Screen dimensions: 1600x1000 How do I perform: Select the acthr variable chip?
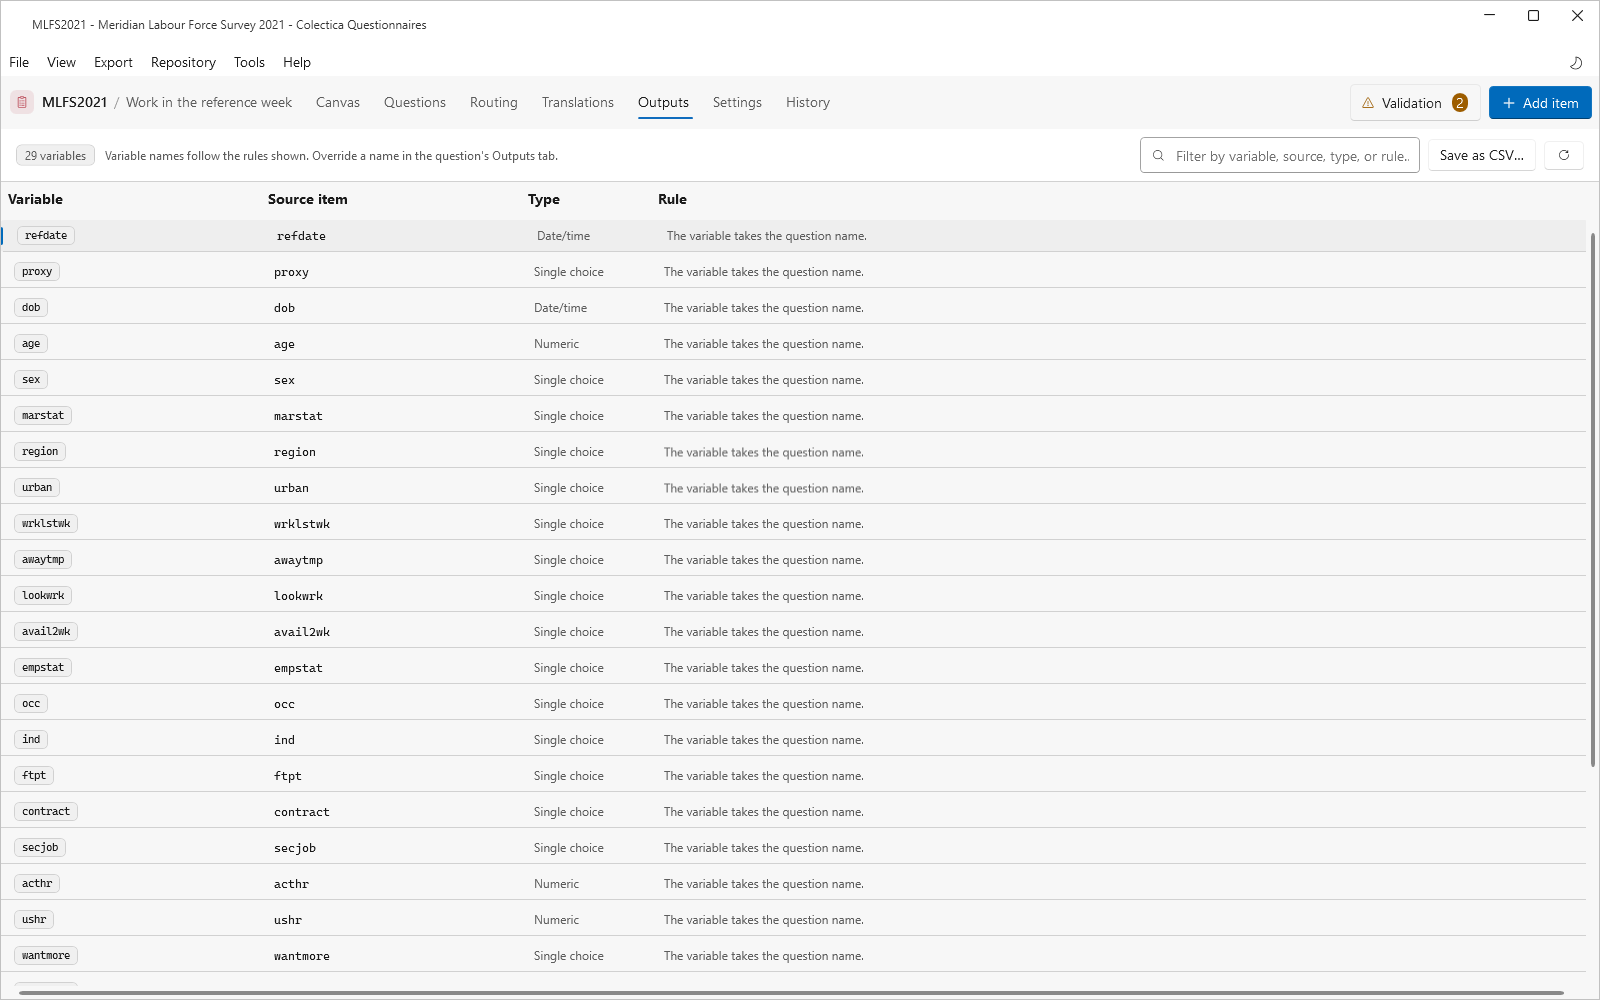click(37, 884)
